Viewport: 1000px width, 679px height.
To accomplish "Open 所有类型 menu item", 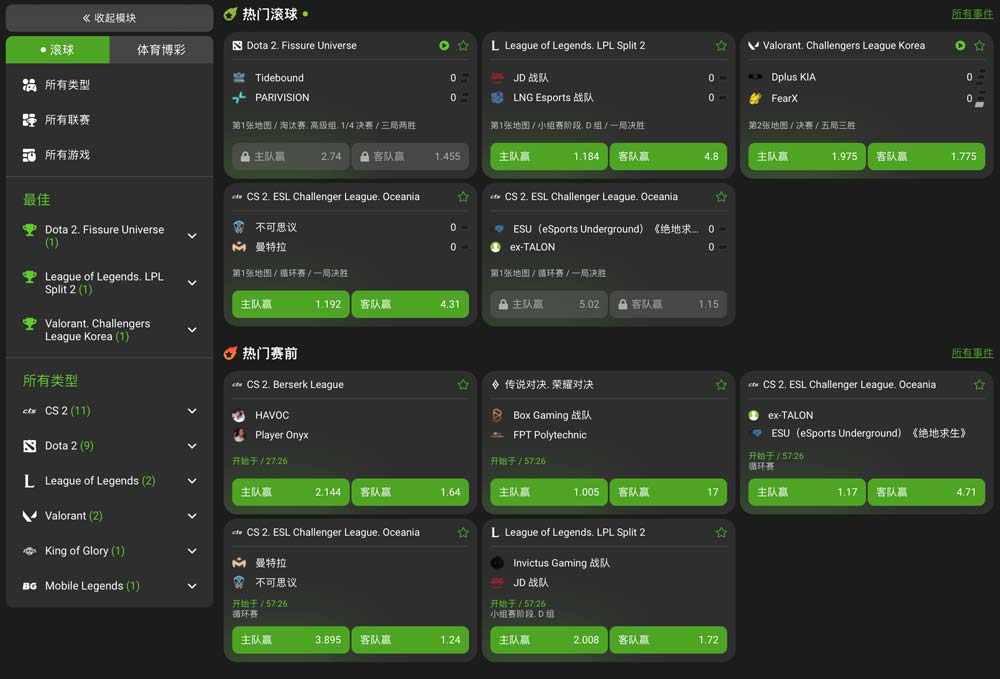I will click(109, 85).
